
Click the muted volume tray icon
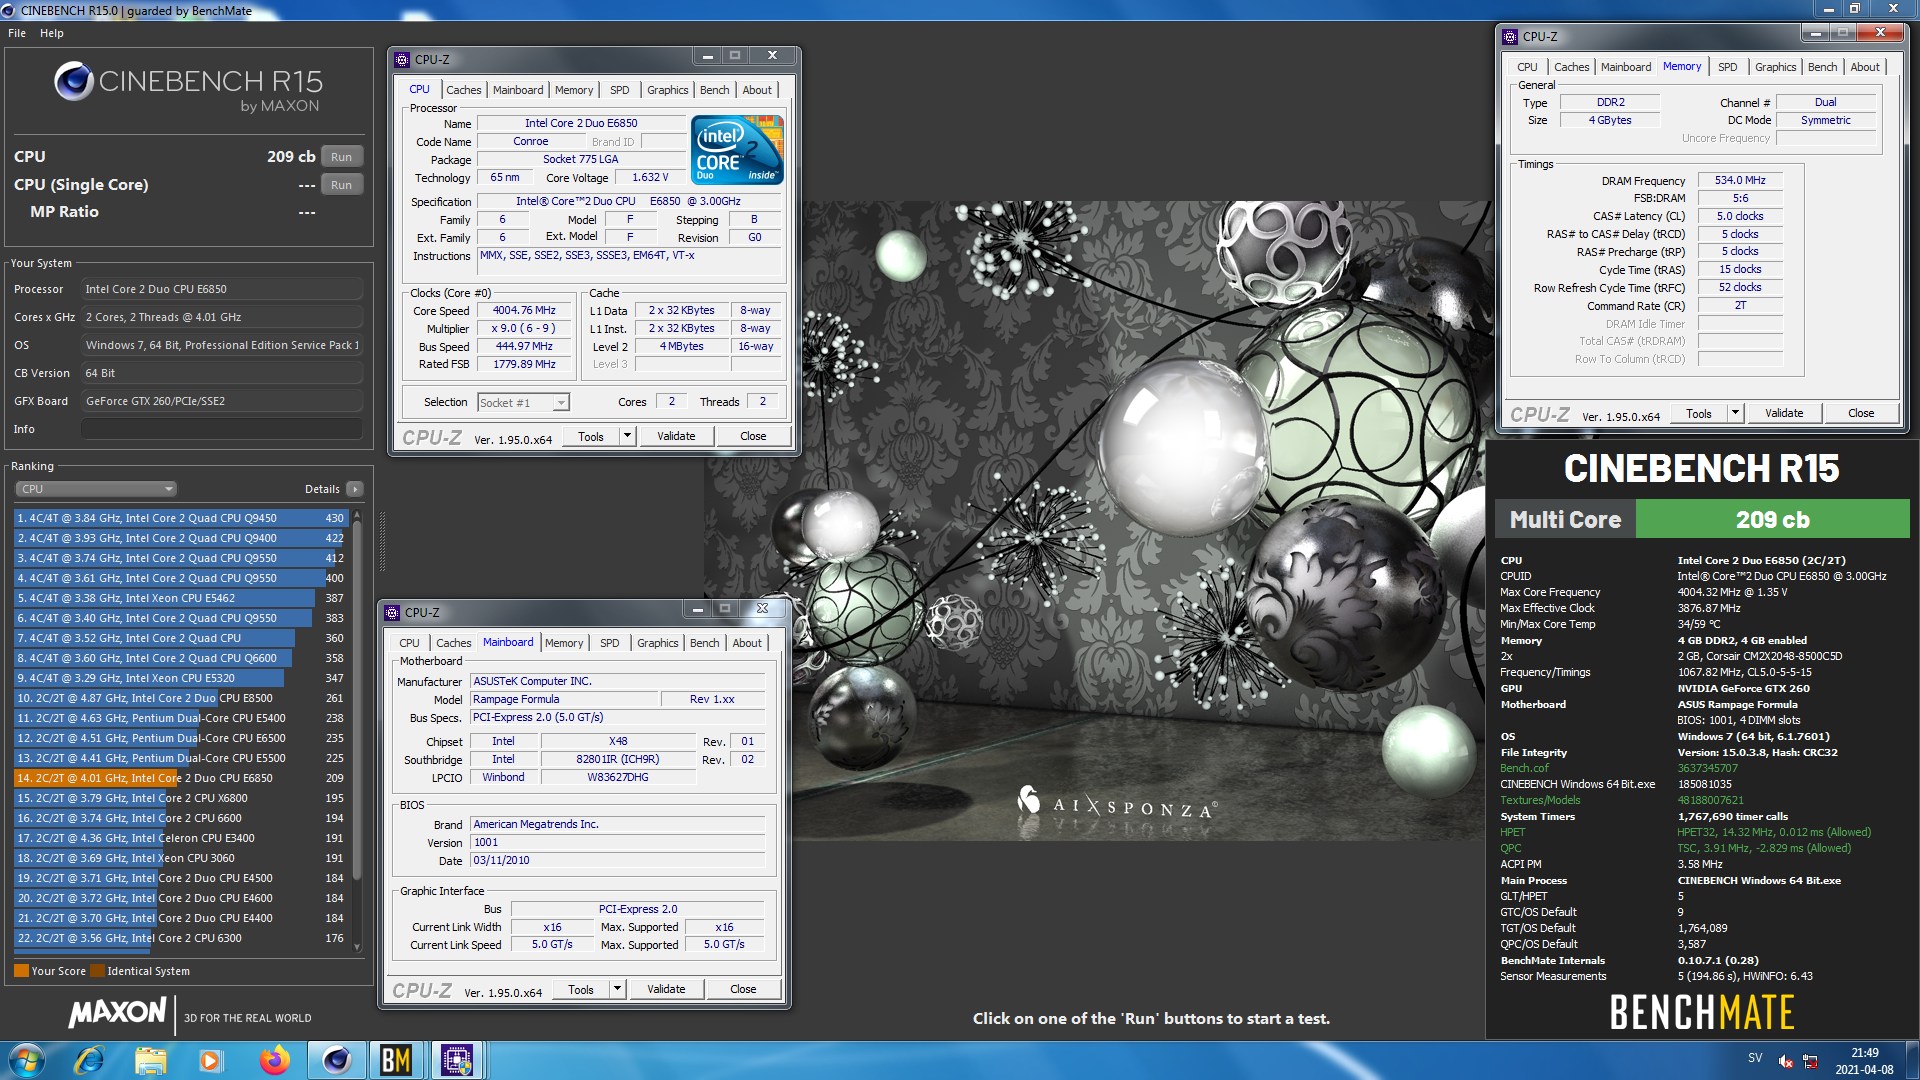[1785, 1061]
